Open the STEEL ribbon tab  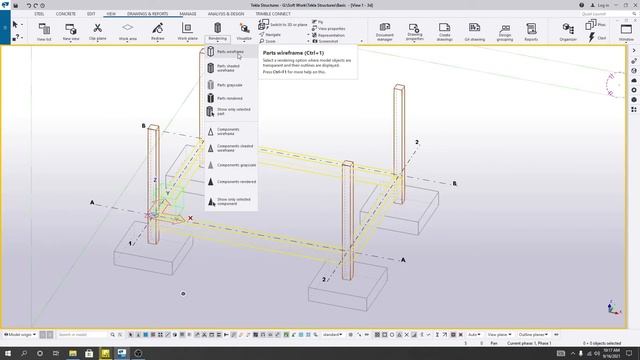pos(39,14)
